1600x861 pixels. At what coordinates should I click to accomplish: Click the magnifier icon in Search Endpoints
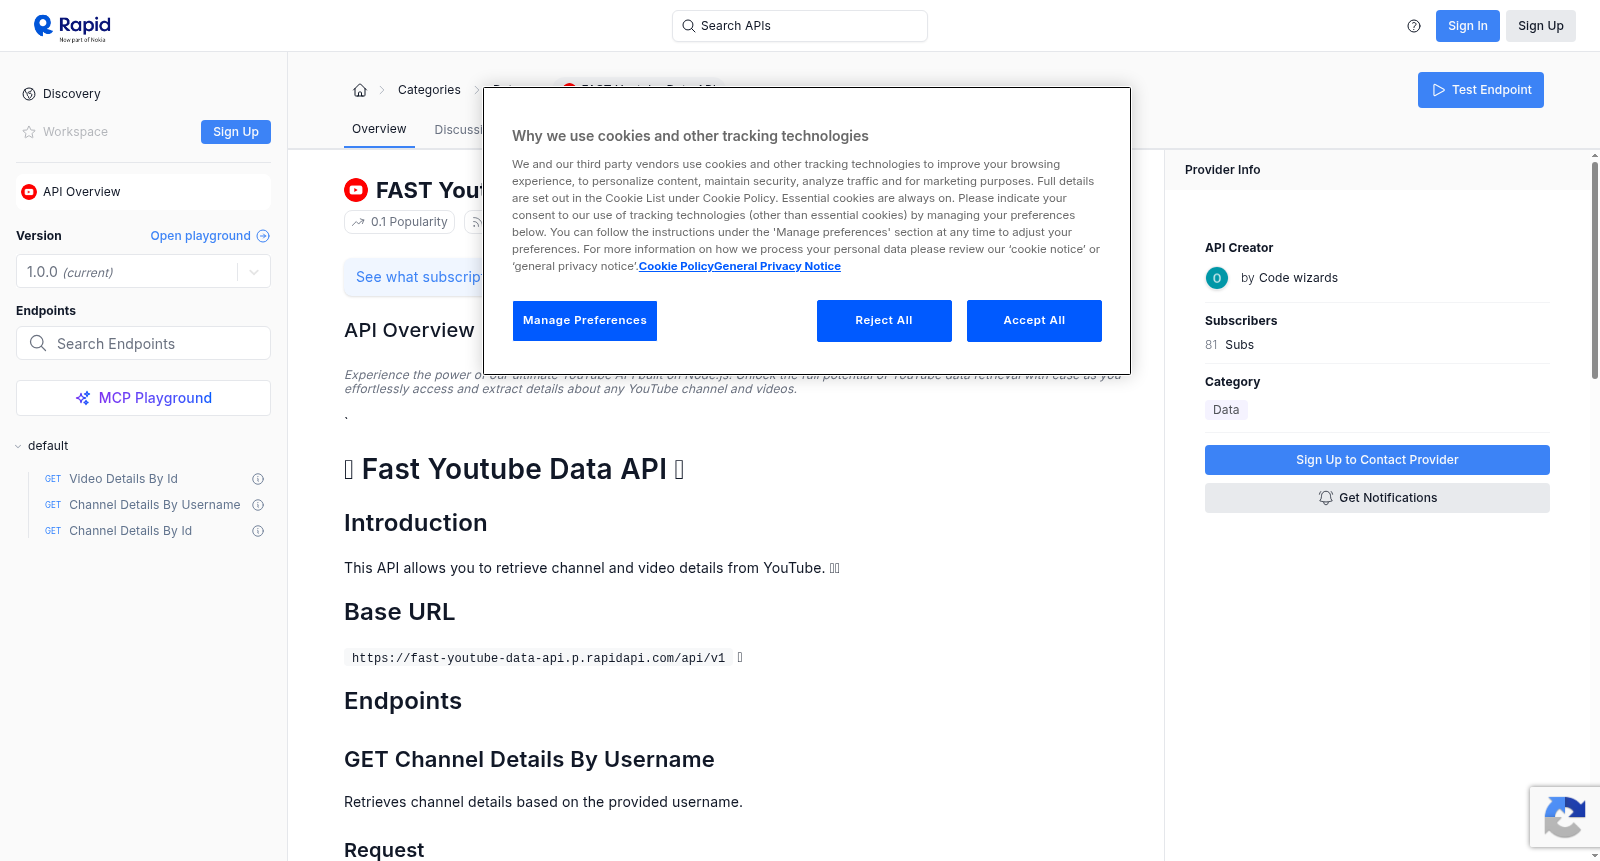(x=38, y=343)
